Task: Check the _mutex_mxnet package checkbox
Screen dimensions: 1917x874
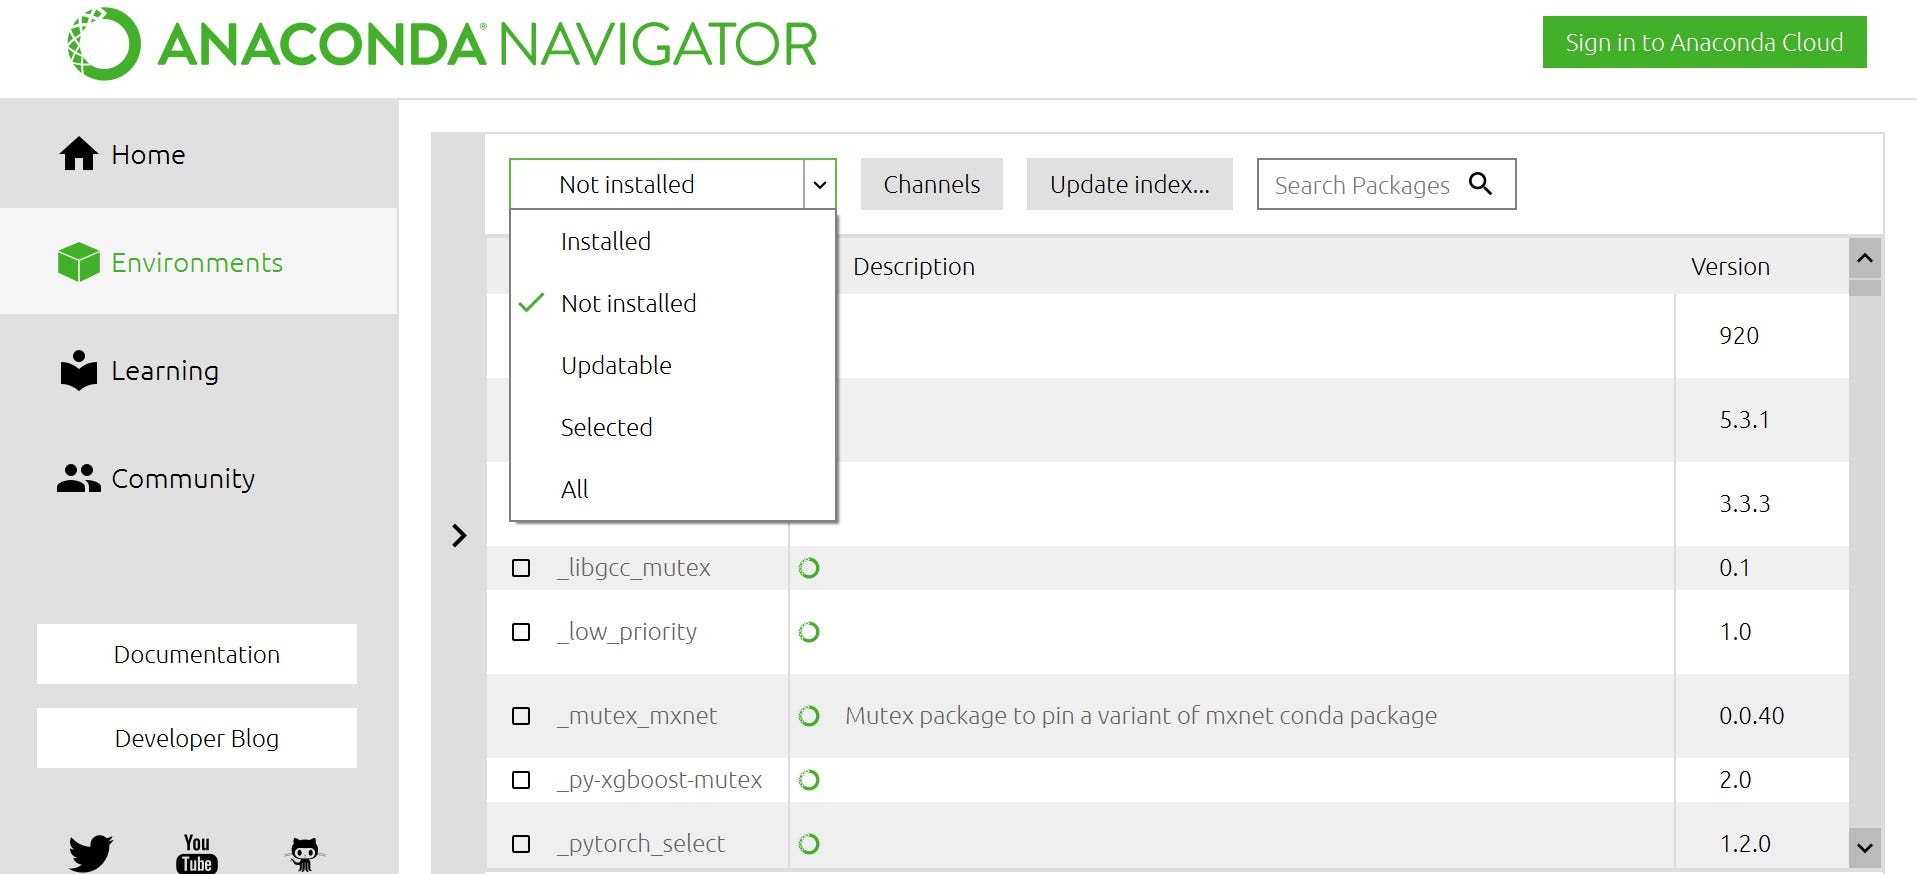Action: coord(521,716)
